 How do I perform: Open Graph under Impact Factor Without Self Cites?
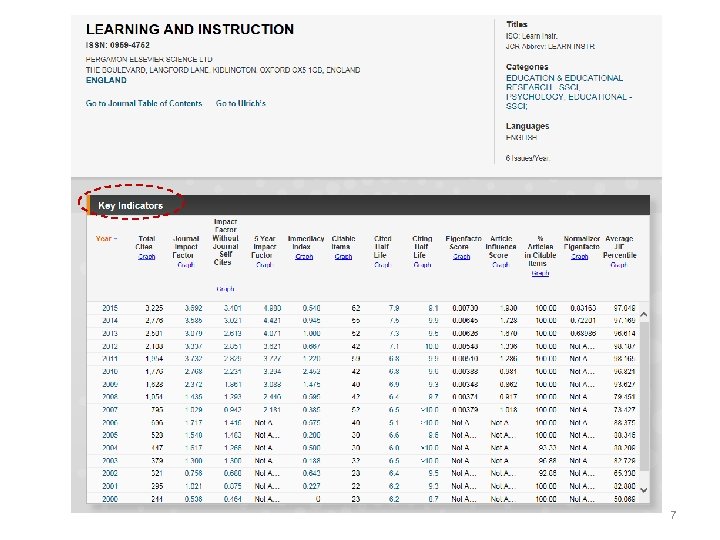225,289
